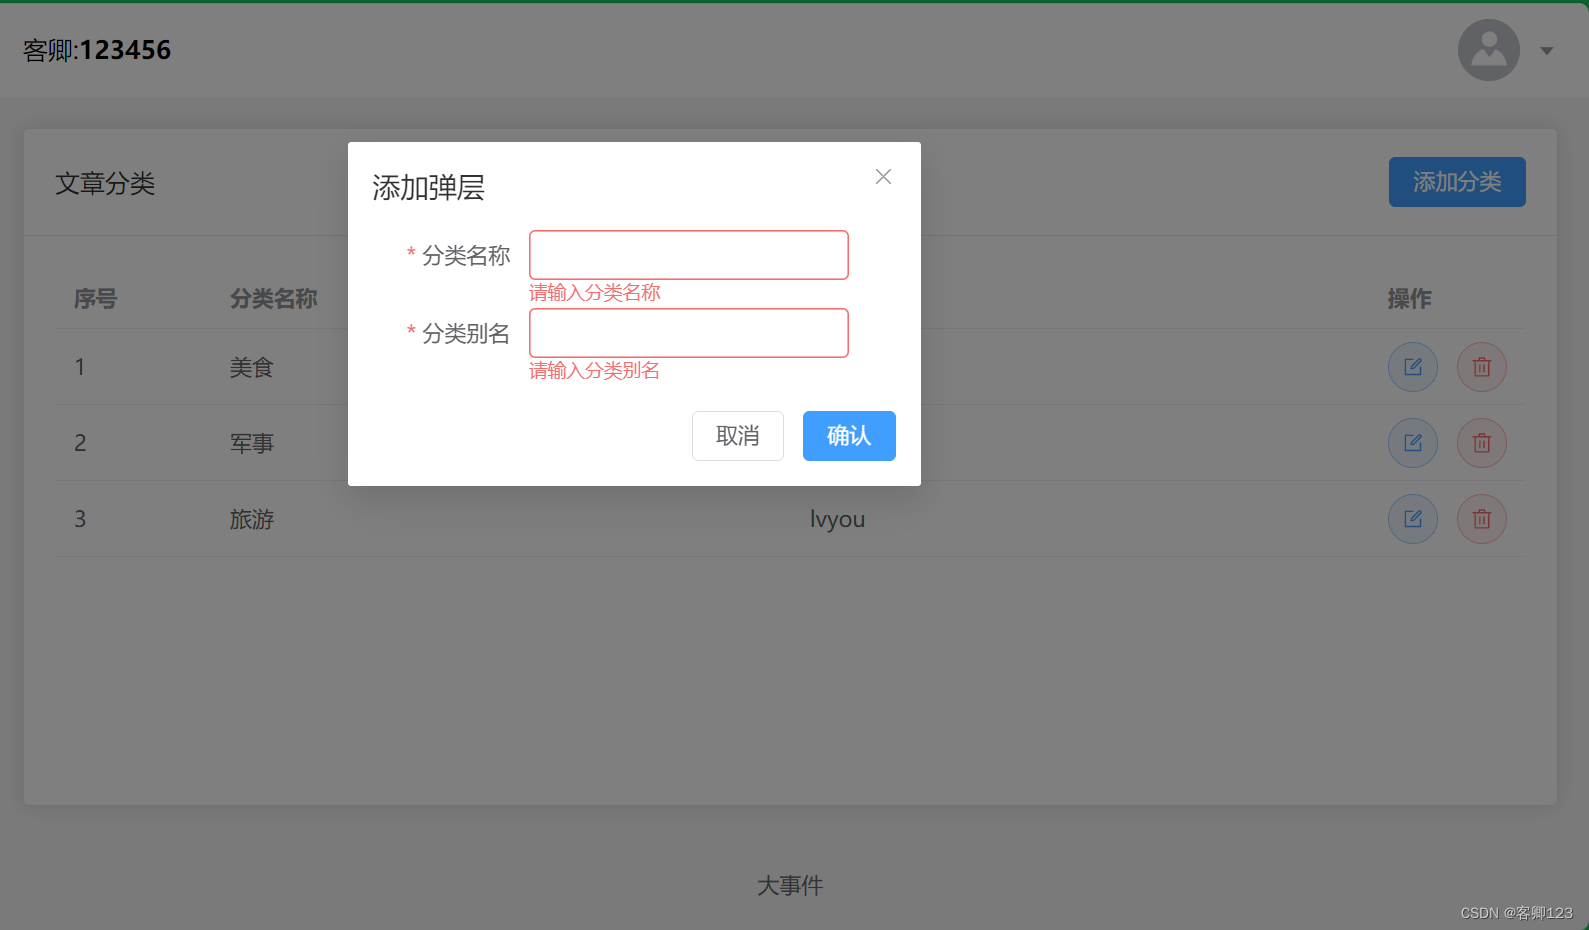Image resolution: width=1589 pixels, height=930 pixels.
Task: Edit the 美食 category row
Action: click(x=1413, y=367)
